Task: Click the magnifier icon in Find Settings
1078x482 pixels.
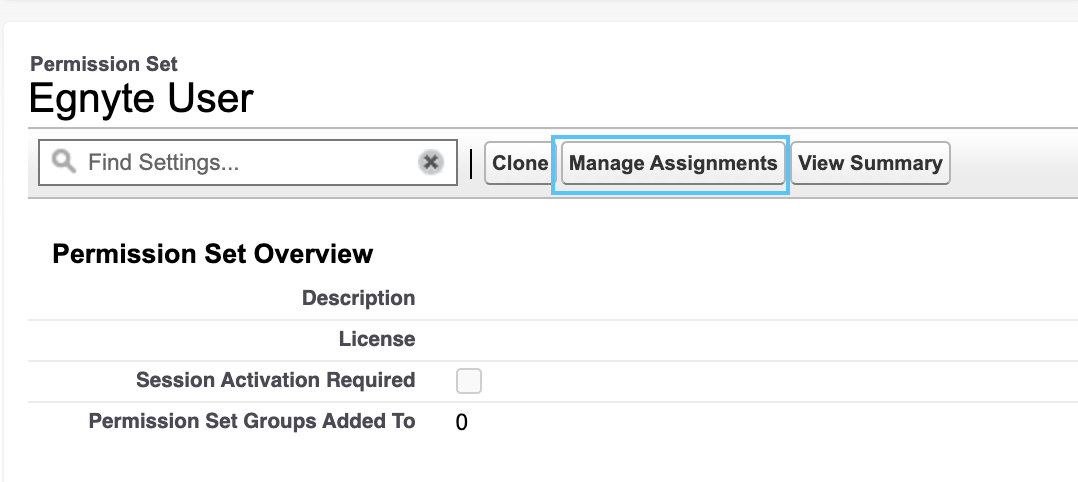Action: pos(64,162)
